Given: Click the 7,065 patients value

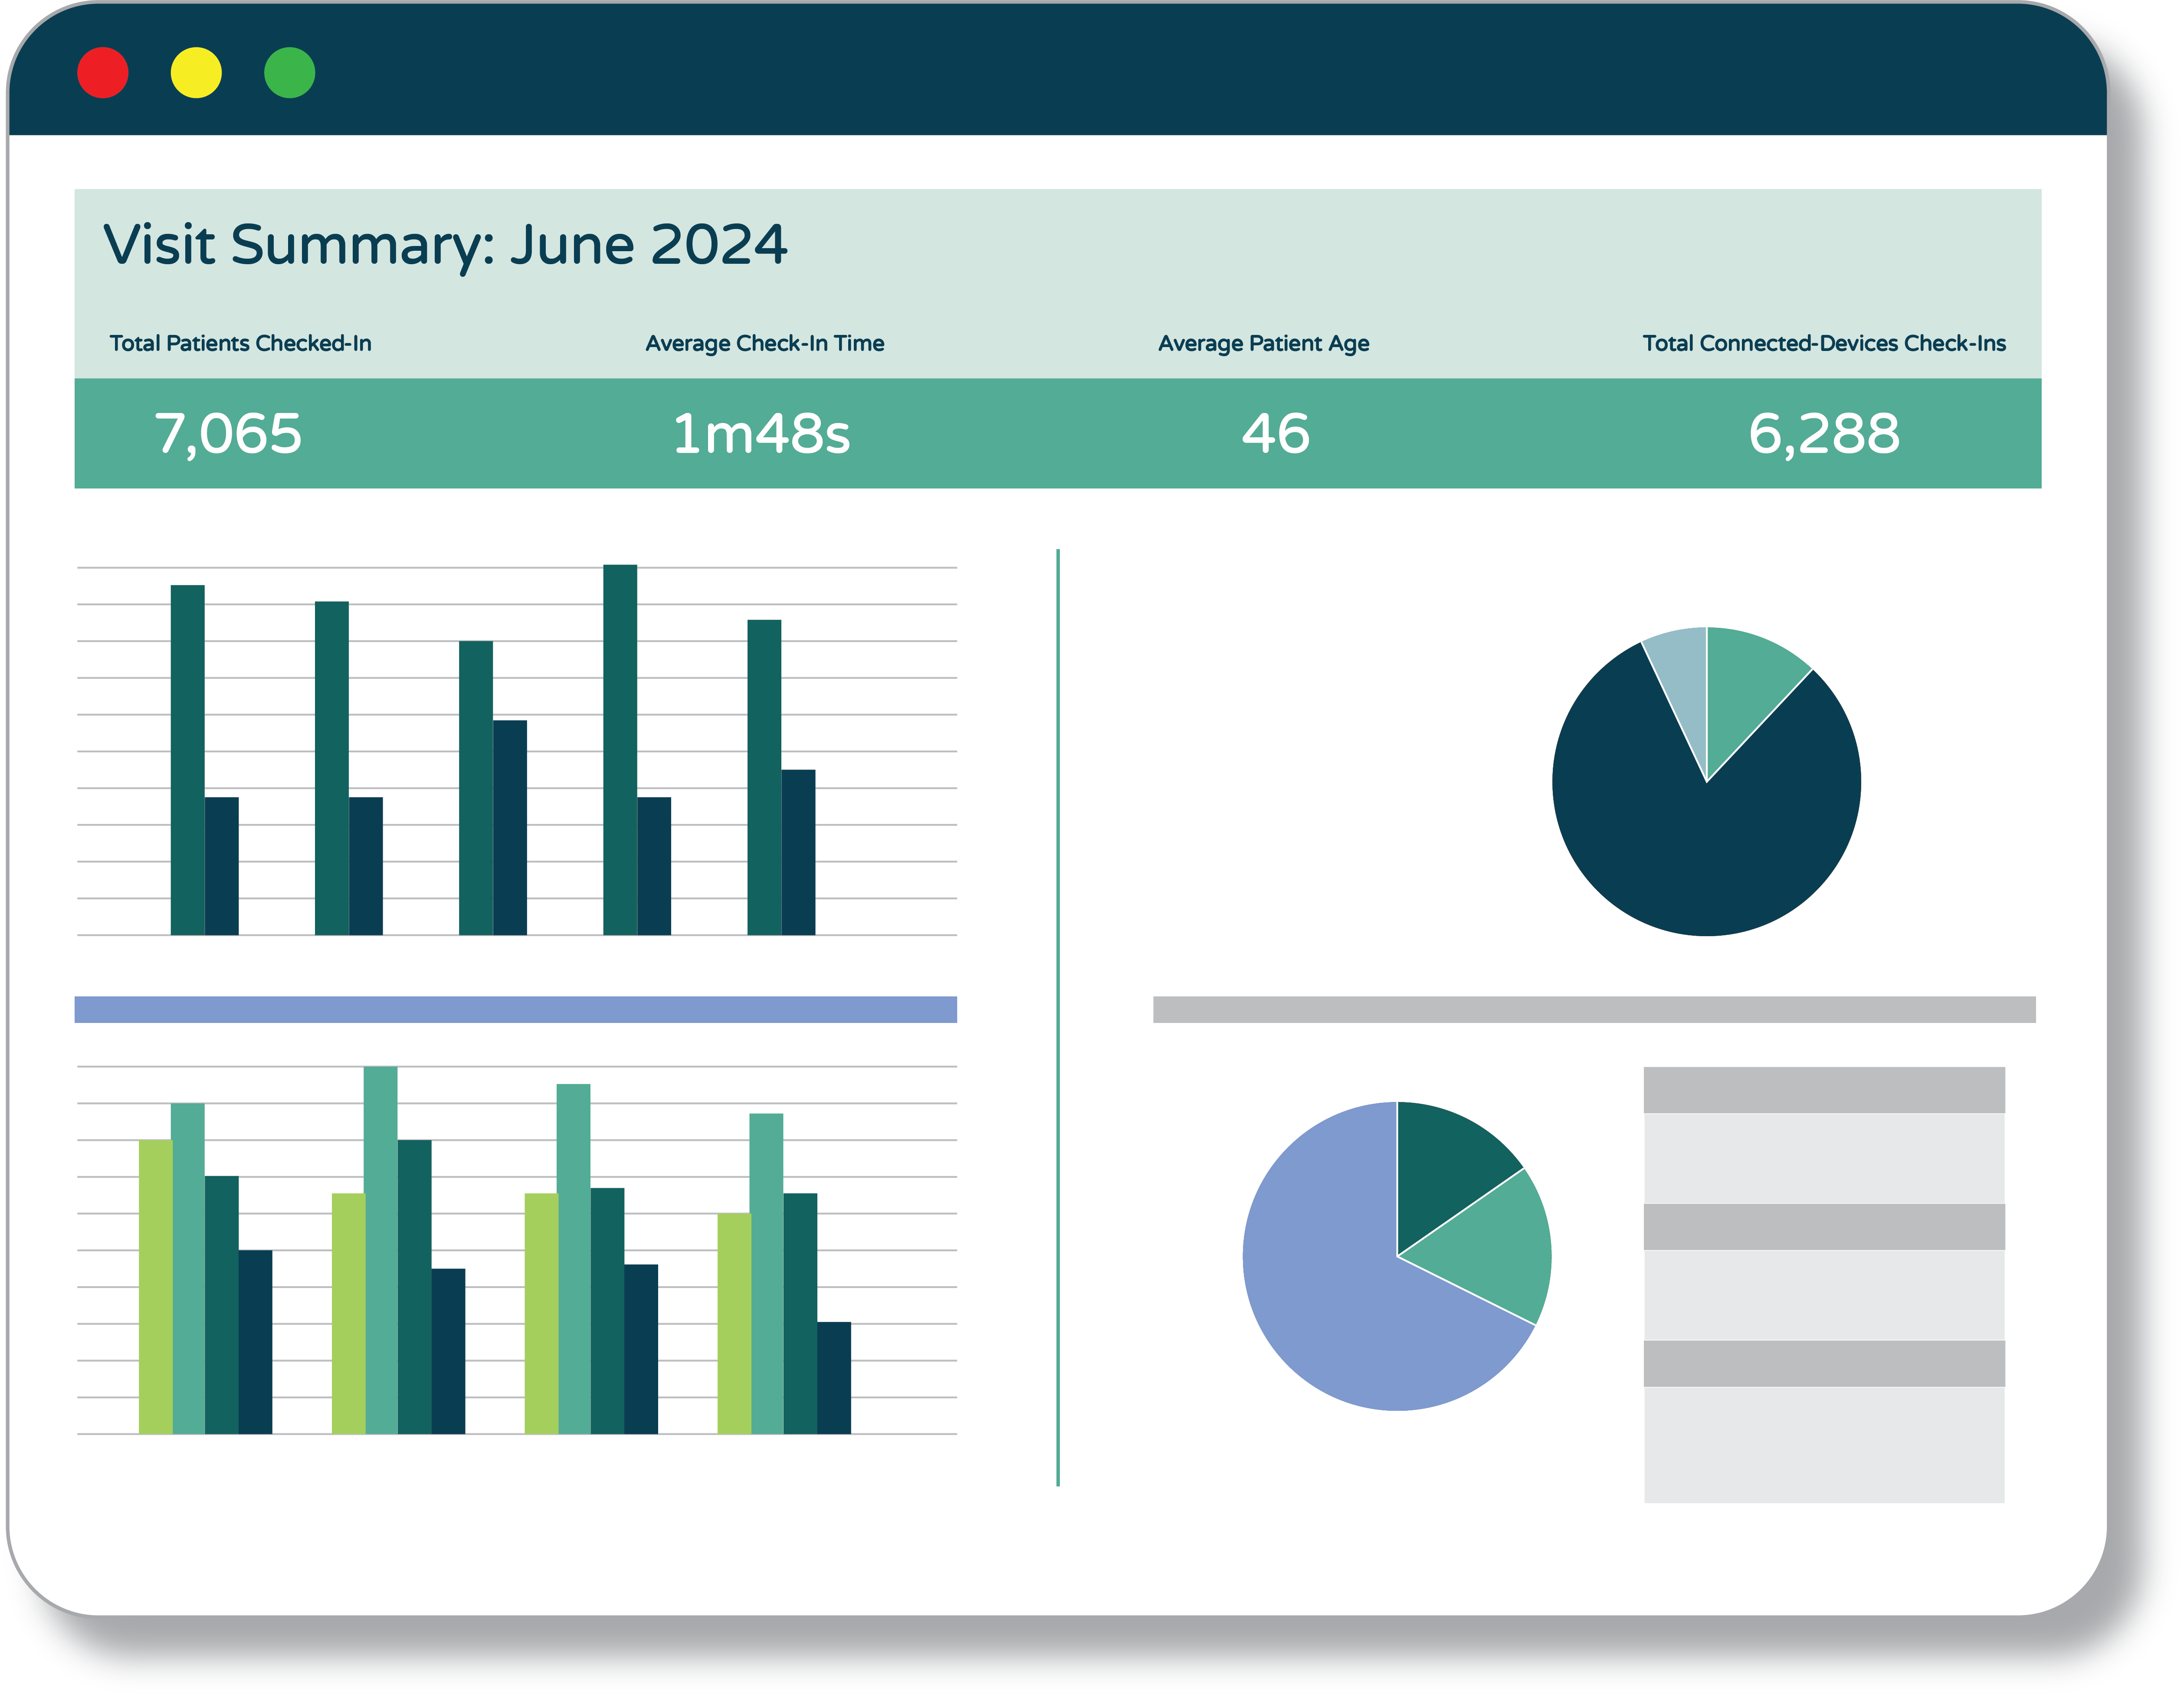Looking at the screenshot, I should click(x=228, y=434).
